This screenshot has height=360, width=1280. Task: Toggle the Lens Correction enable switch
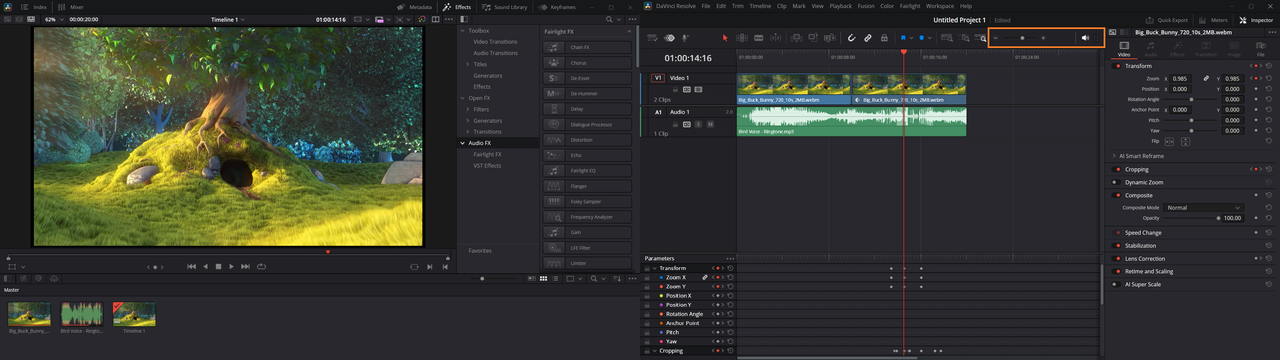tap(1116, 259)
